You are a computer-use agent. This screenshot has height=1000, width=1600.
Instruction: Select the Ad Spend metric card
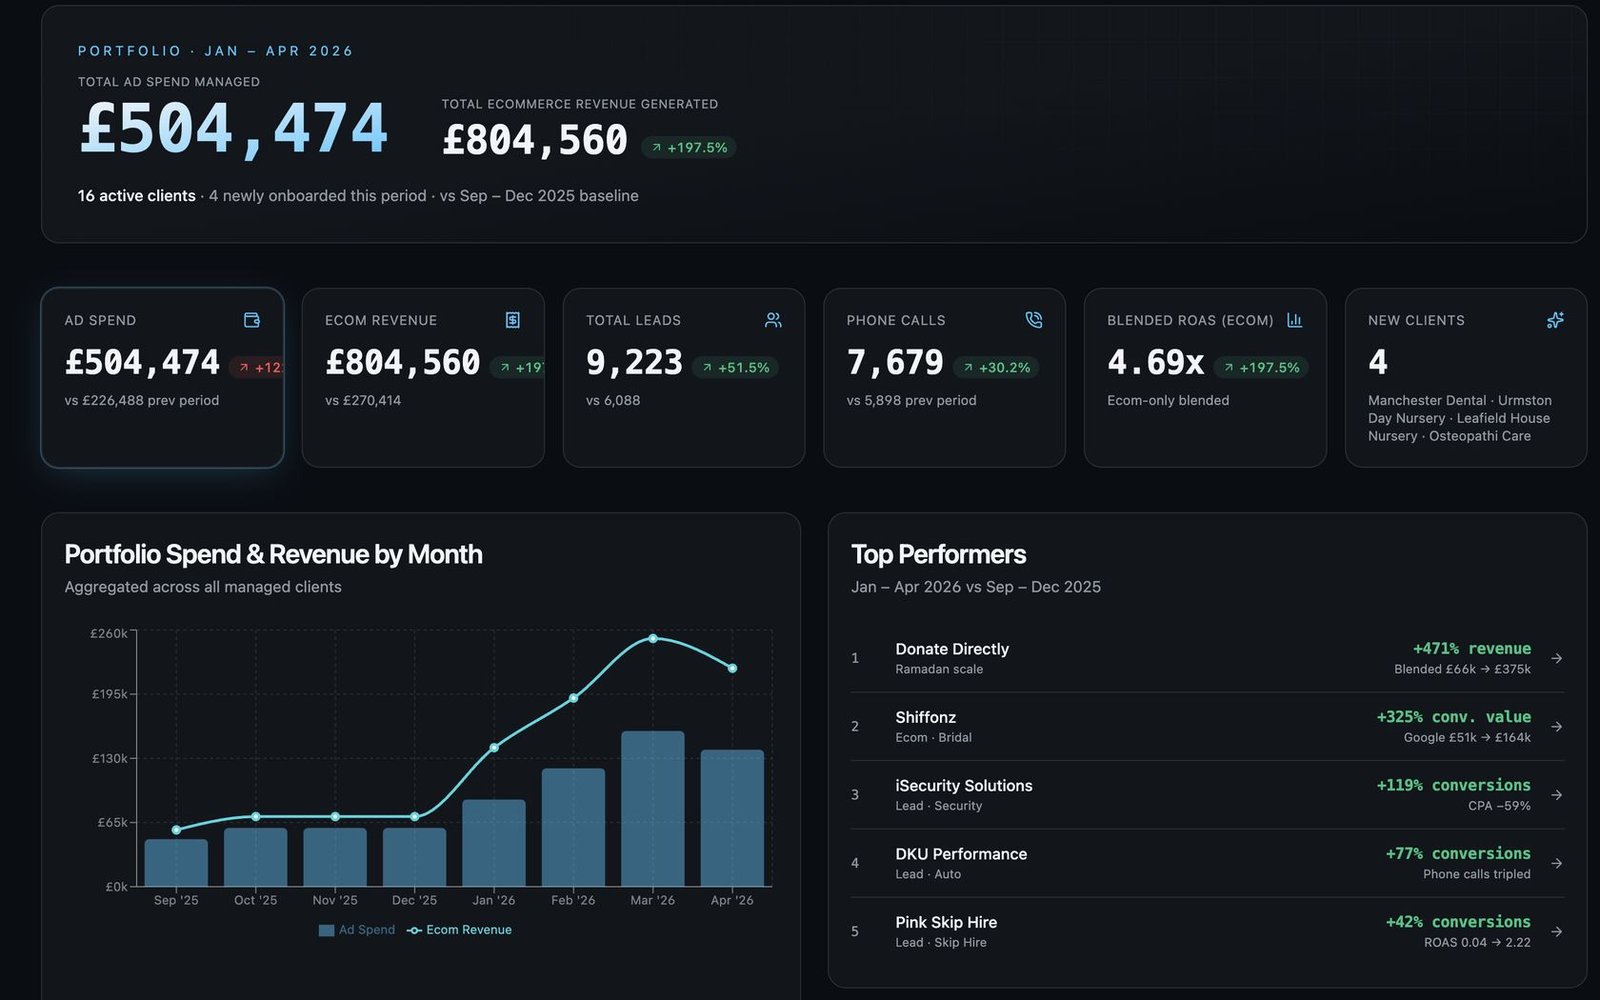[162, 378]
